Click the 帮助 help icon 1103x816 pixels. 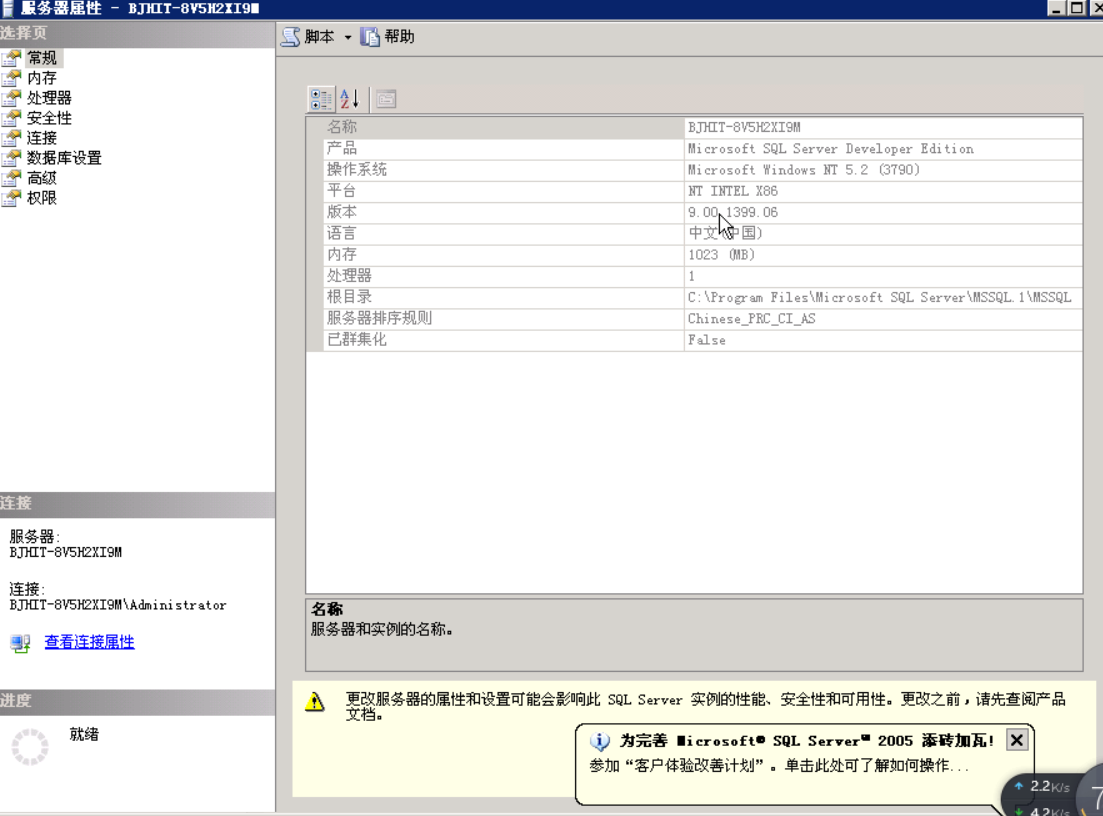(x=370, y=37)
